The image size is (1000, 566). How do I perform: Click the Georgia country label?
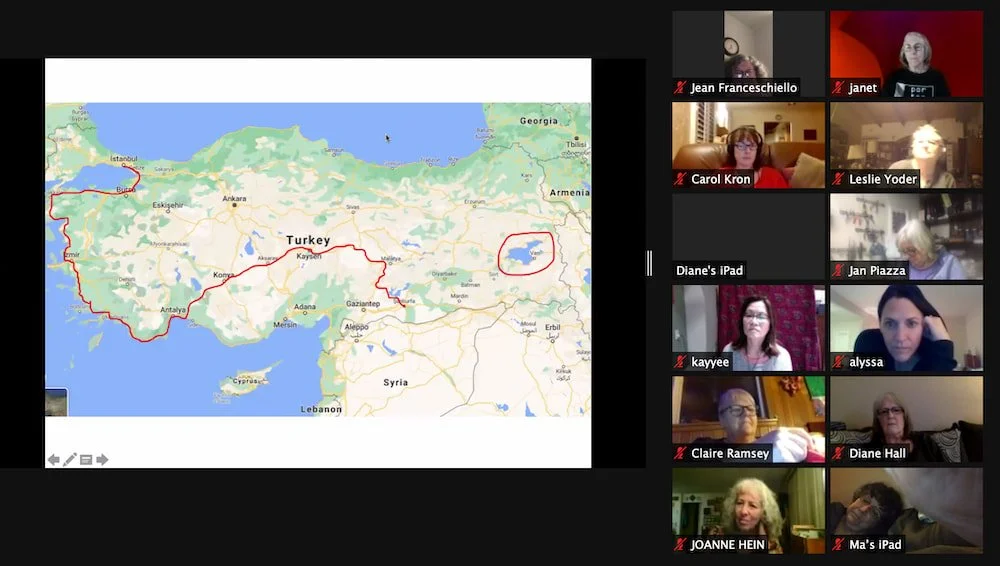coord(539,121)
